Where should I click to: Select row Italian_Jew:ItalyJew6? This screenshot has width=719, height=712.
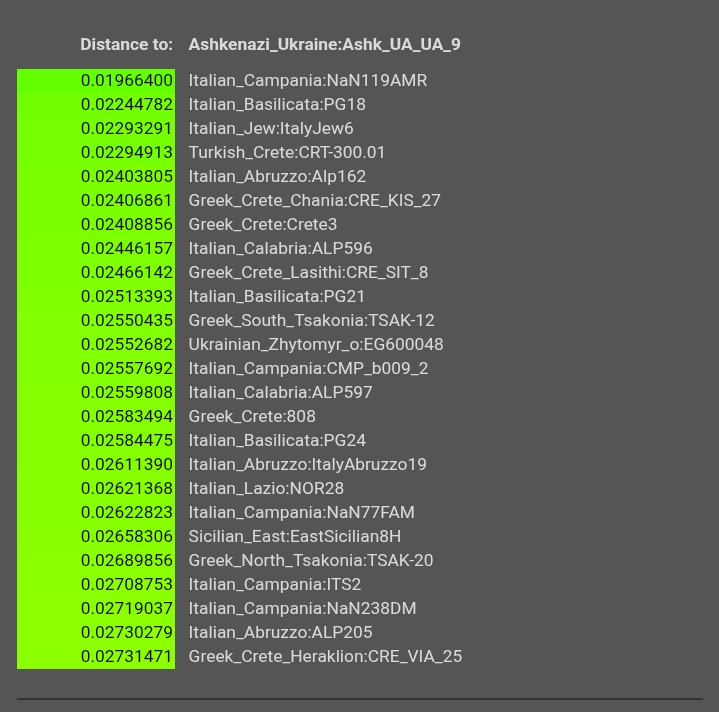point(271,128)
